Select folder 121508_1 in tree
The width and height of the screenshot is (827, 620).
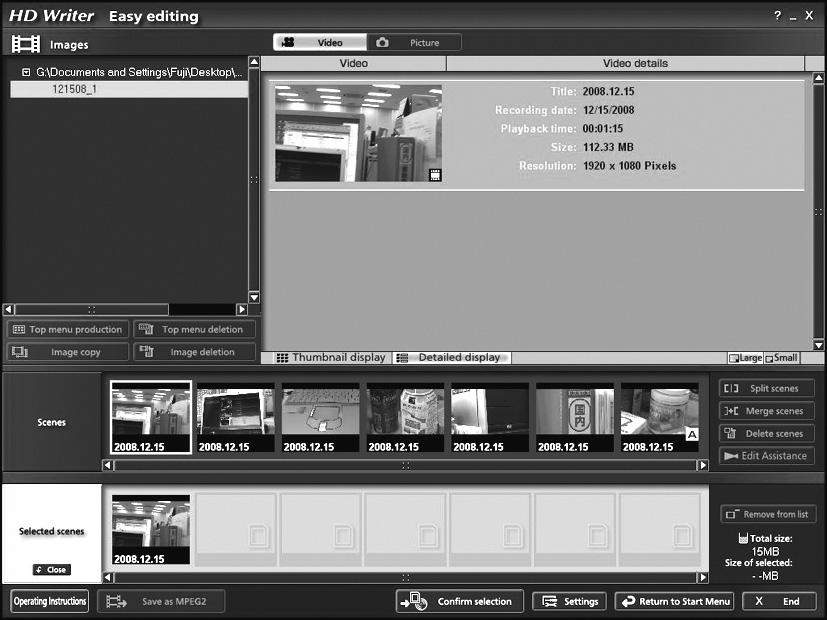(x=129, y=89)
